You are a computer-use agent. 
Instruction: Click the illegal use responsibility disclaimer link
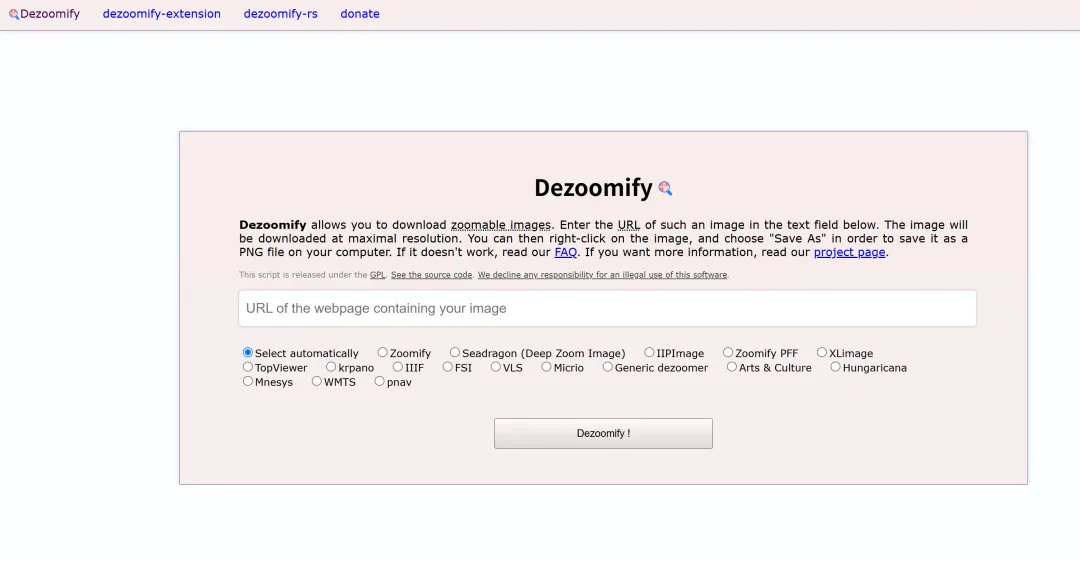(x=603, y=275)
